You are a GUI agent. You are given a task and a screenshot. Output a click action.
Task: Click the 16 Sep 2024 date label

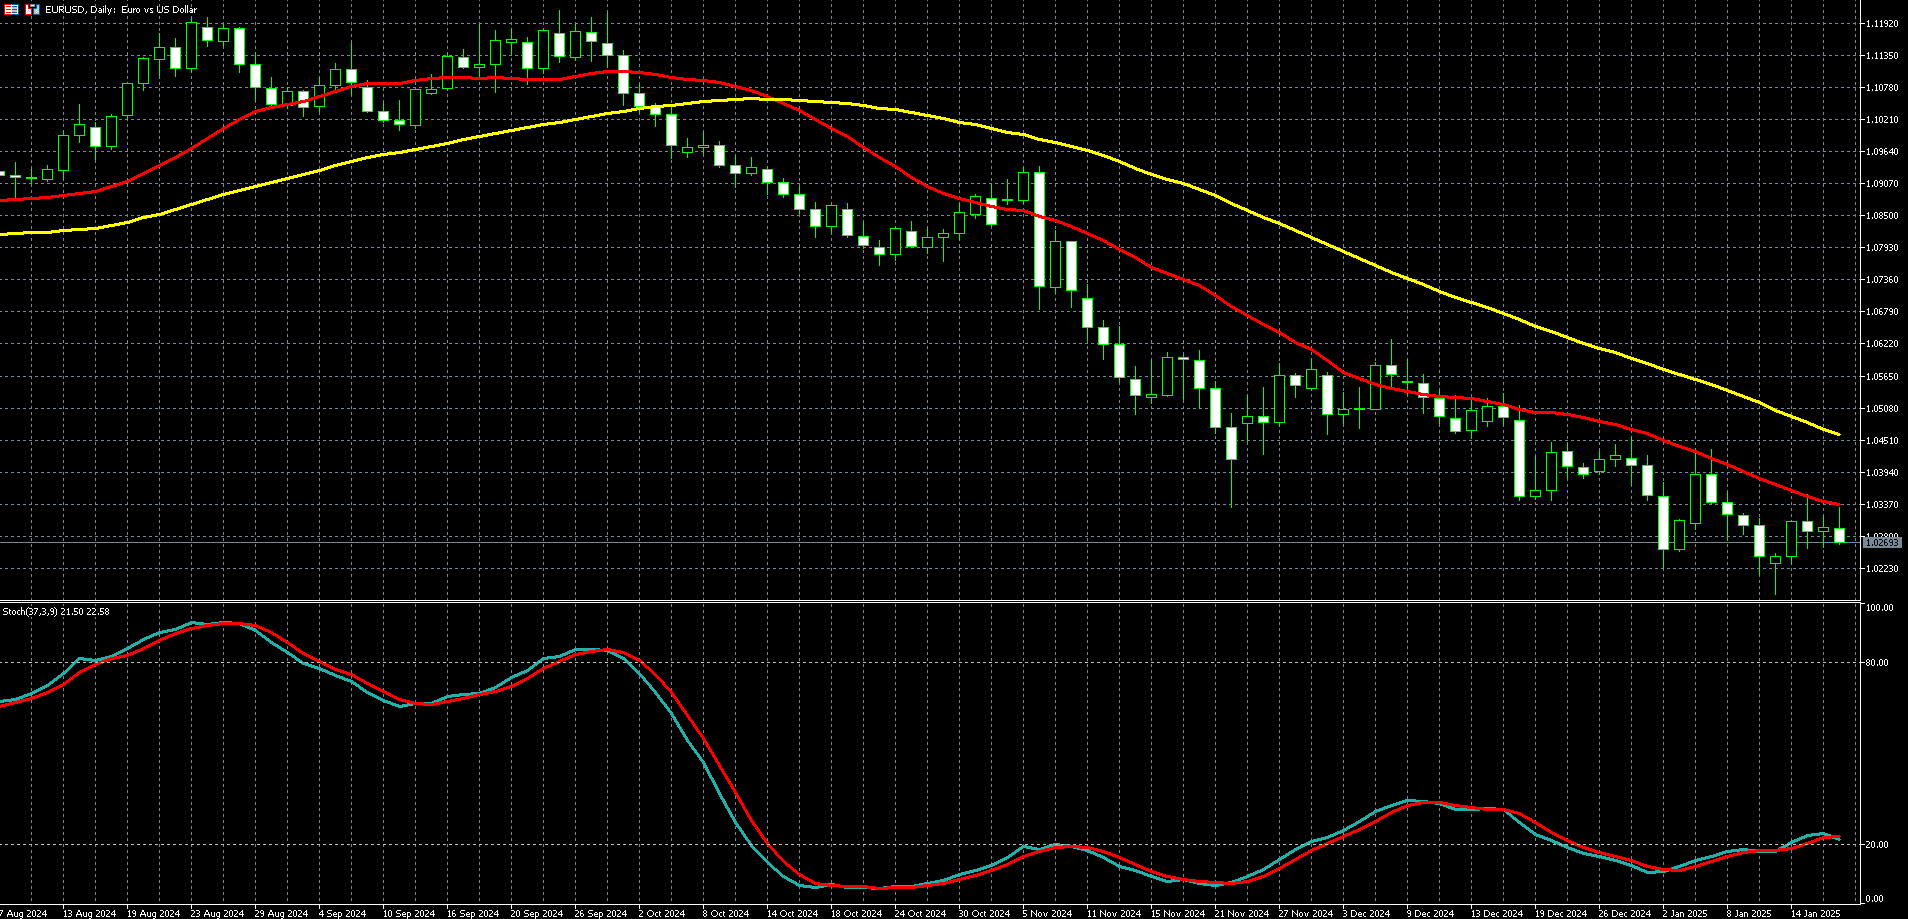click(473, 913)
